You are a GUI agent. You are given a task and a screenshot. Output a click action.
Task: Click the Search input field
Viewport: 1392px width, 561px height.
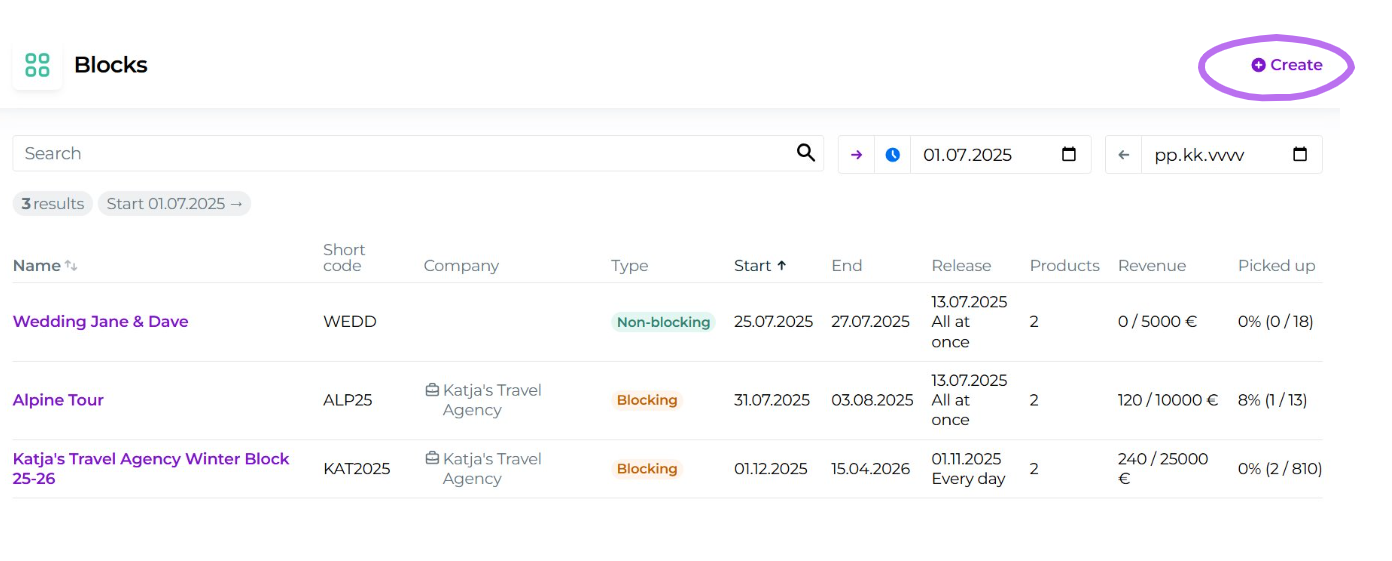coord(400,153)
